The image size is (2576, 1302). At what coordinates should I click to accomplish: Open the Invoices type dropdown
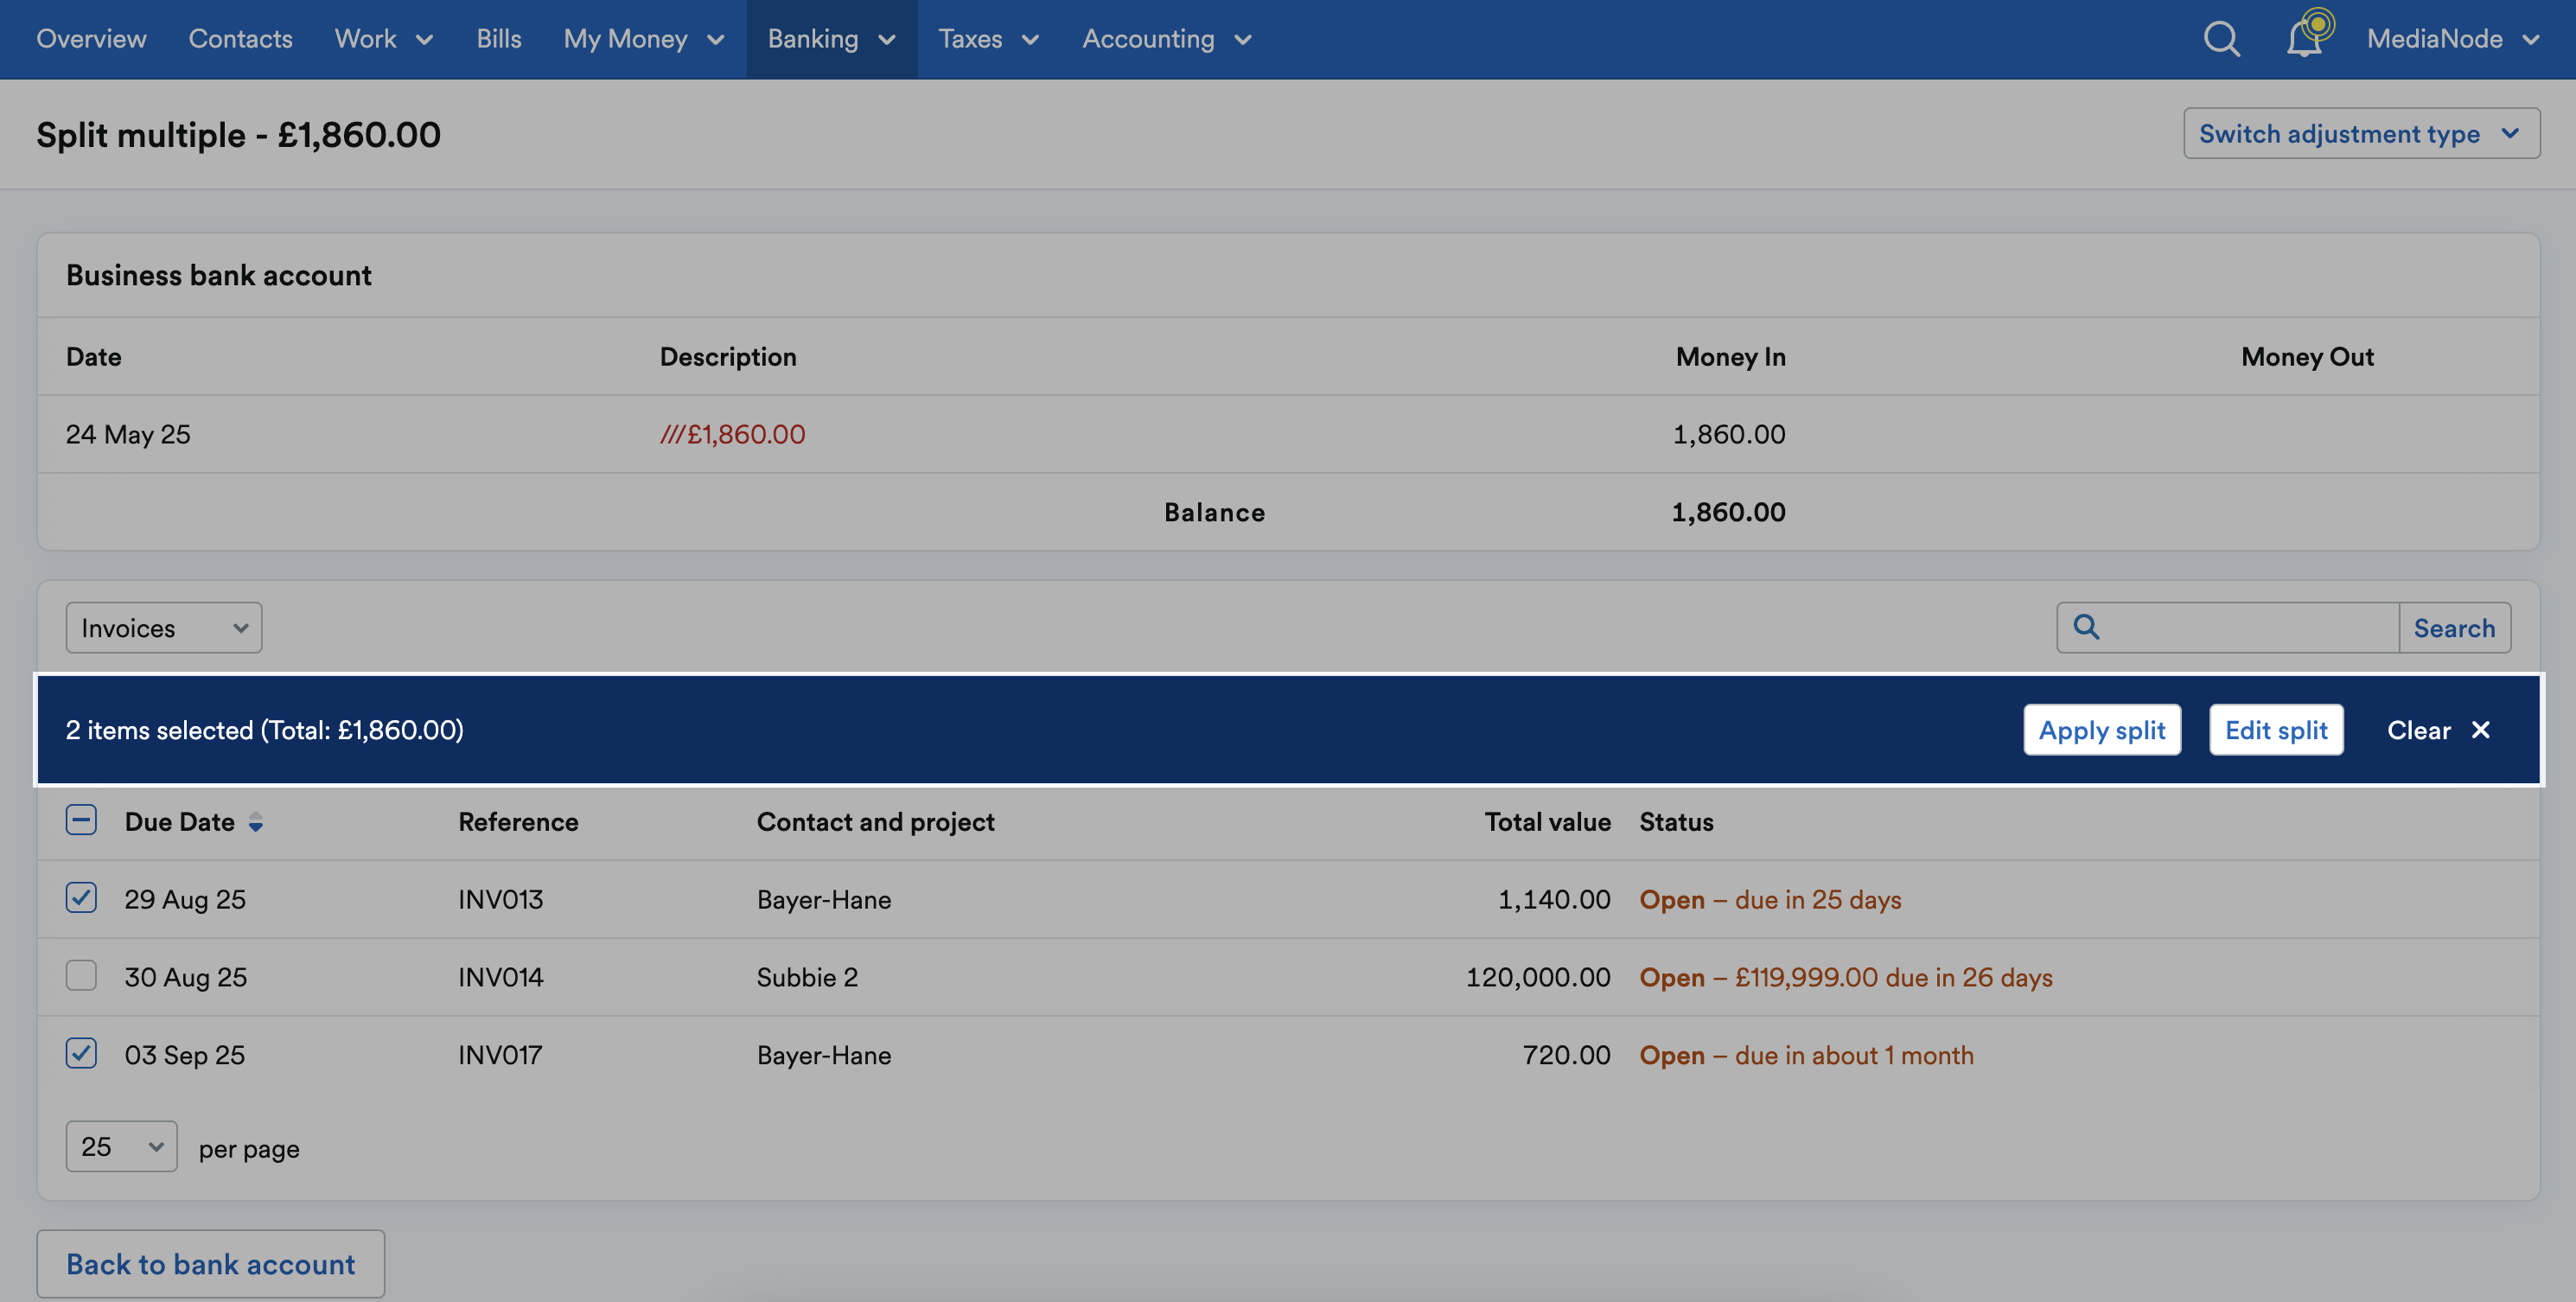(x=164, y=628)
